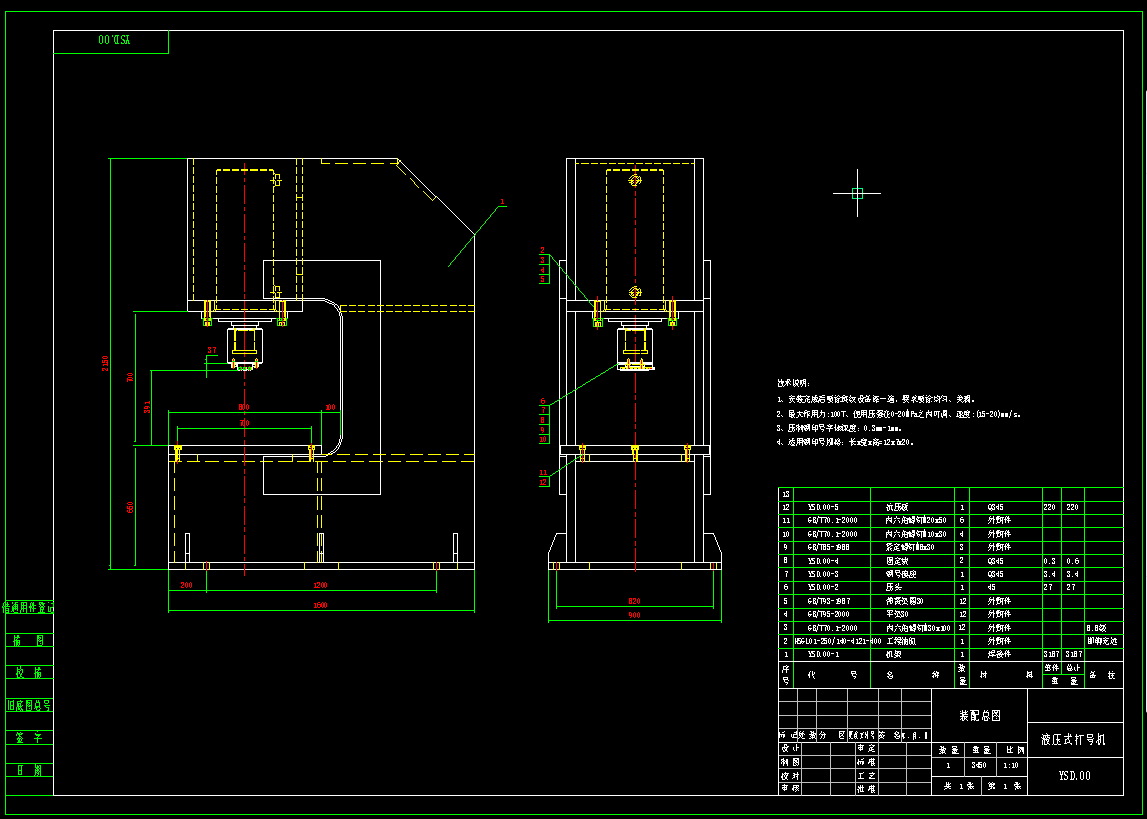
Task: Click the 1:10 scale cell
Action: [x=1015, y=765]
